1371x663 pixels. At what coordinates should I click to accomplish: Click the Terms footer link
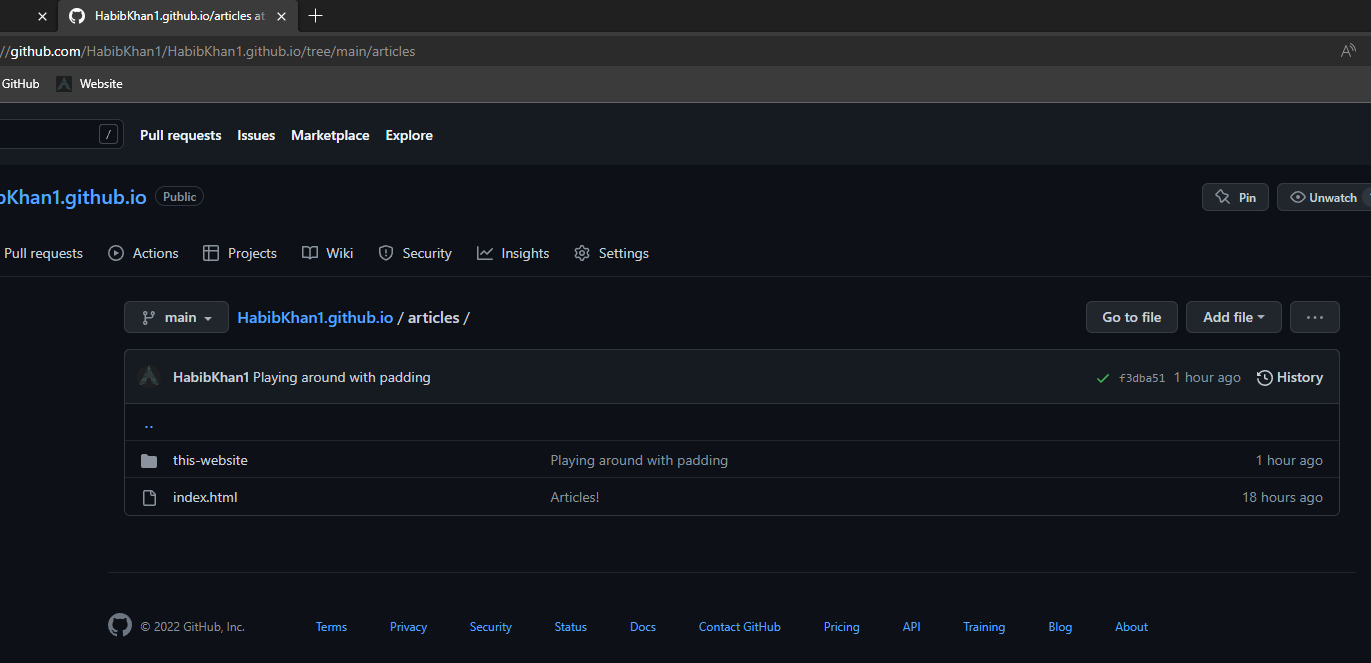[x=331, y=627]
